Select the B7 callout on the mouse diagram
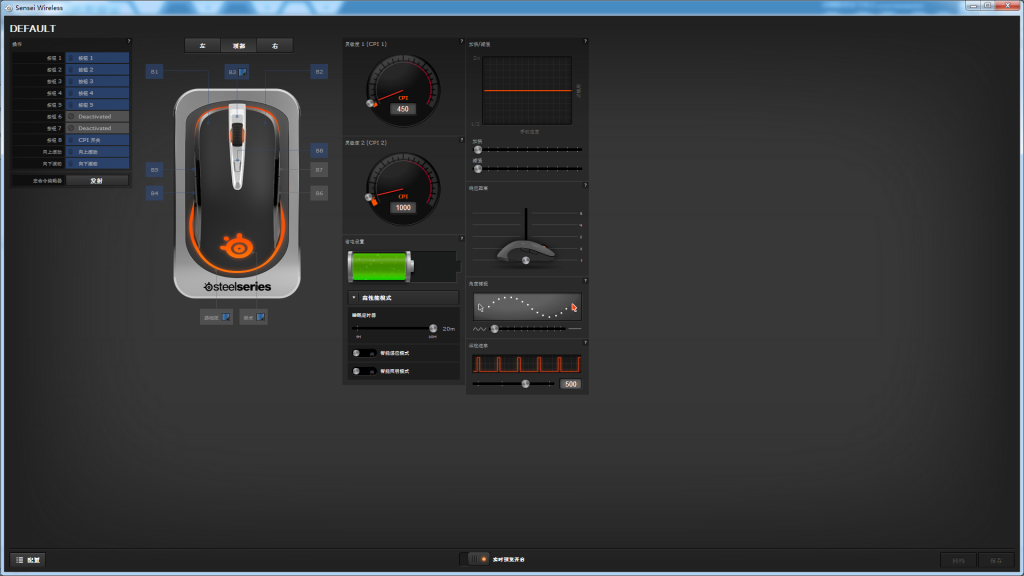 click(x=319, y=170)
